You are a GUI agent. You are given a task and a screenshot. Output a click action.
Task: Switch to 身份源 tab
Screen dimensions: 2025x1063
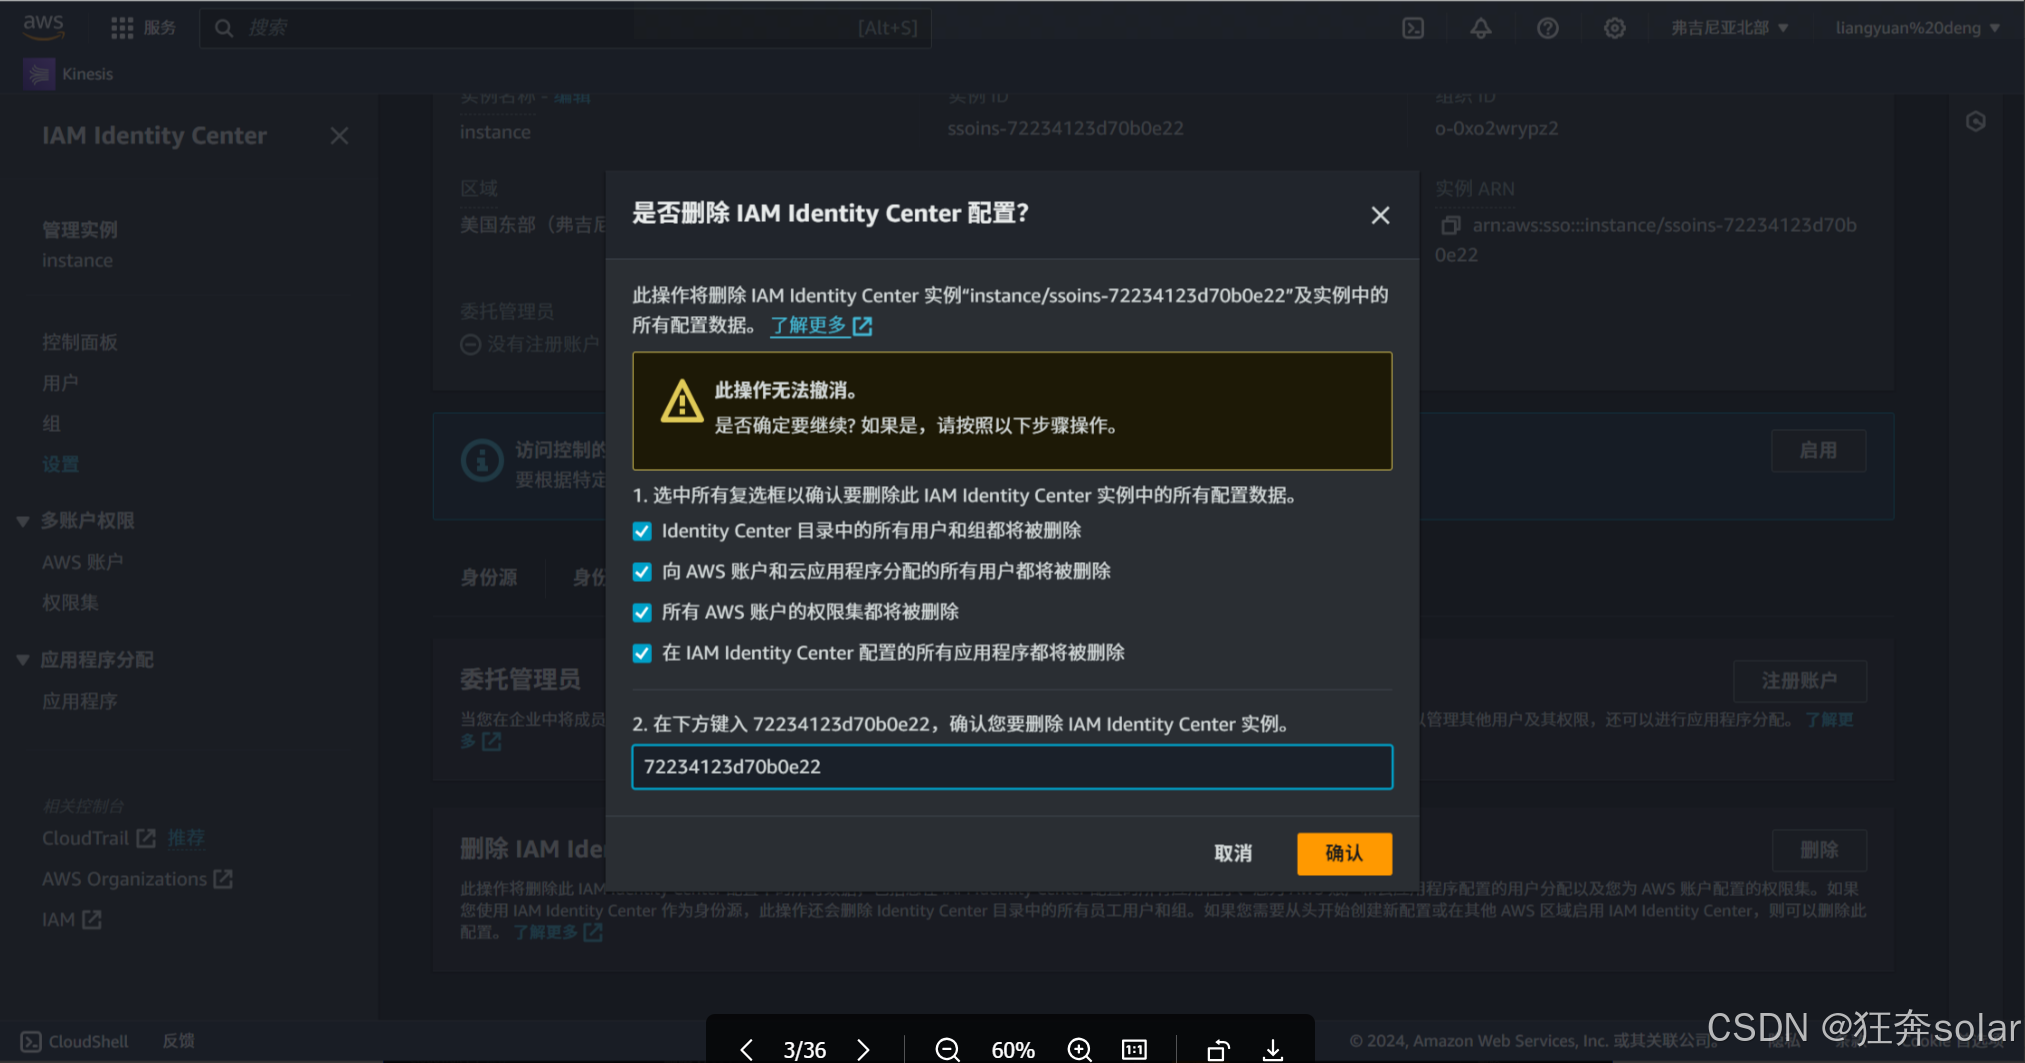(x=489, y=577)
